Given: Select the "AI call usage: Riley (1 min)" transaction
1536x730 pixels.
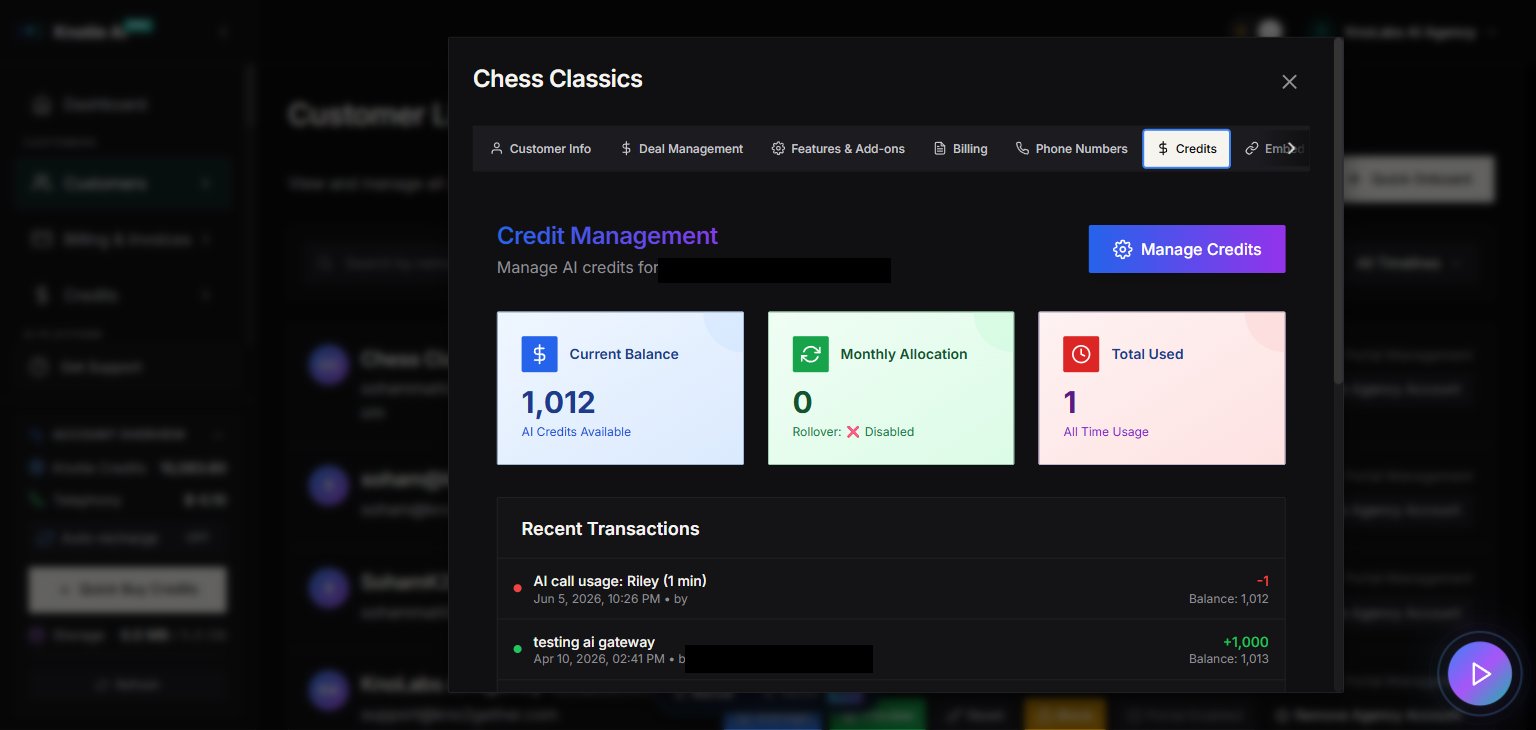Looking at the screenshot, I should (891, 589).
